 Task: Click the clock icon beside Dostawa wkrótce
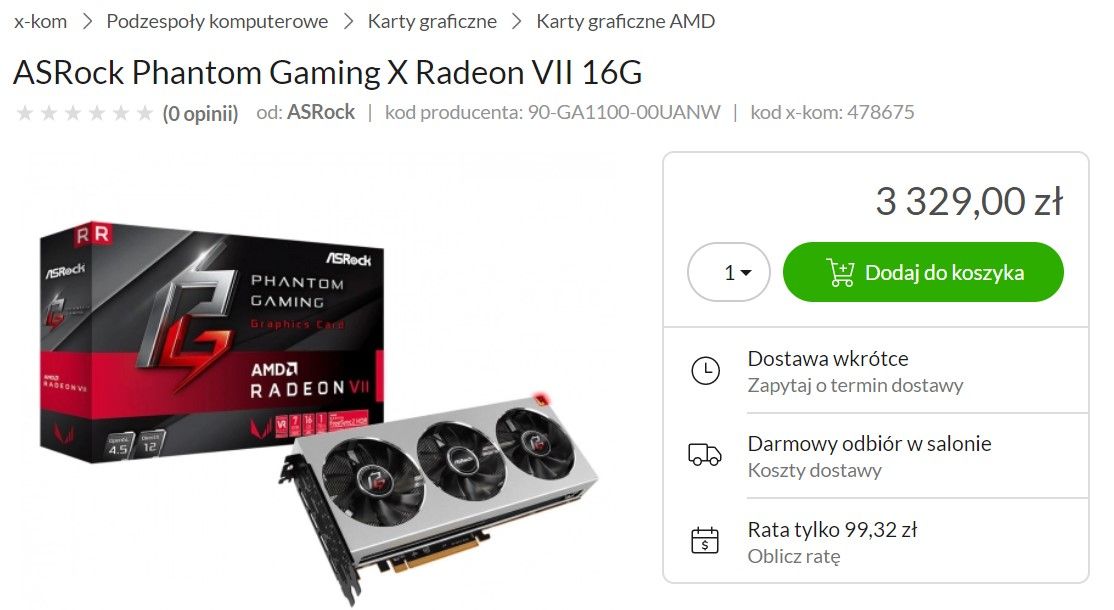pyautogui.click(x=705, y=371)
